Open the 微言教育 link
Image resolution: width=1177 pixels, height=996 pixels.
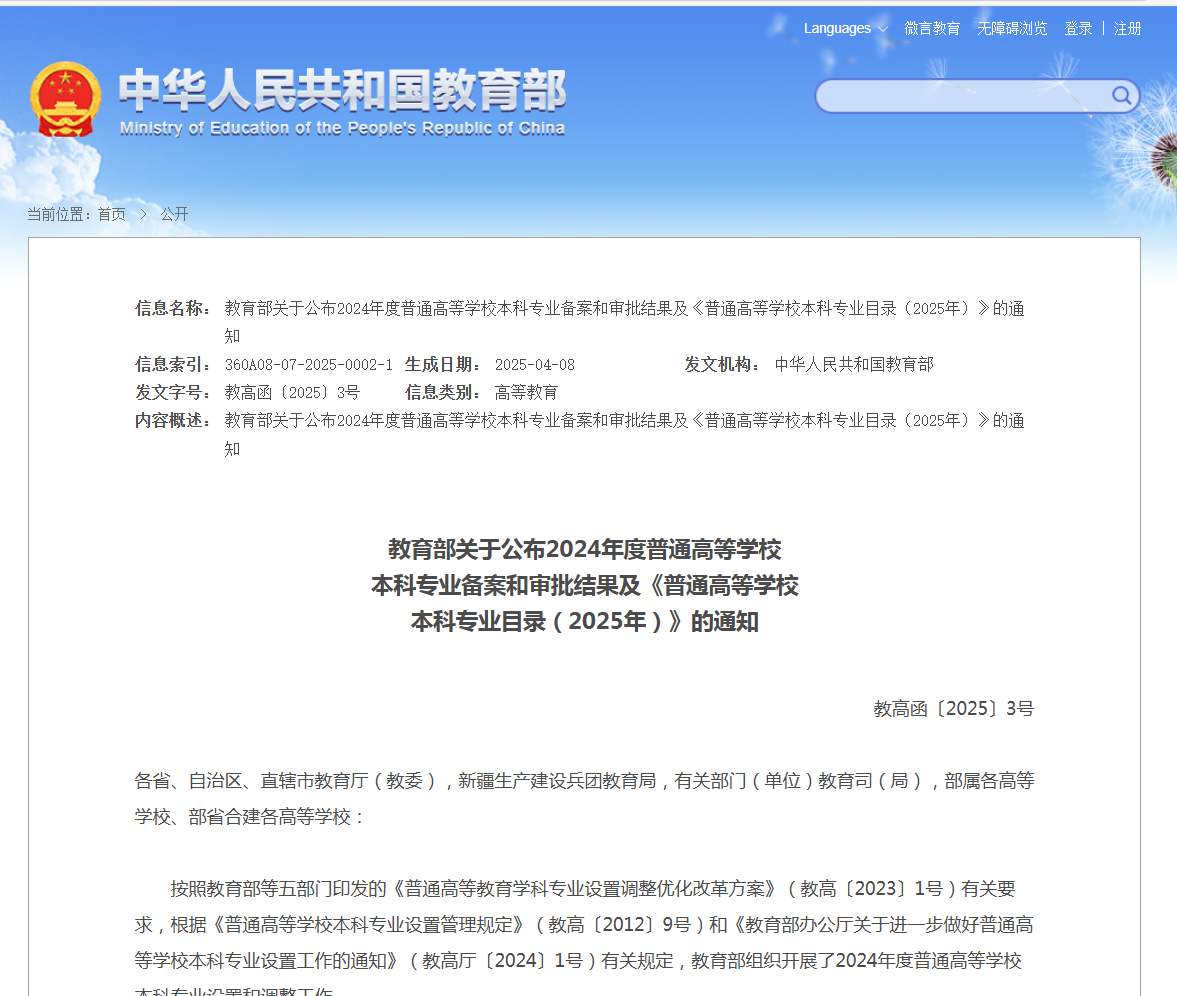(932, 28)
